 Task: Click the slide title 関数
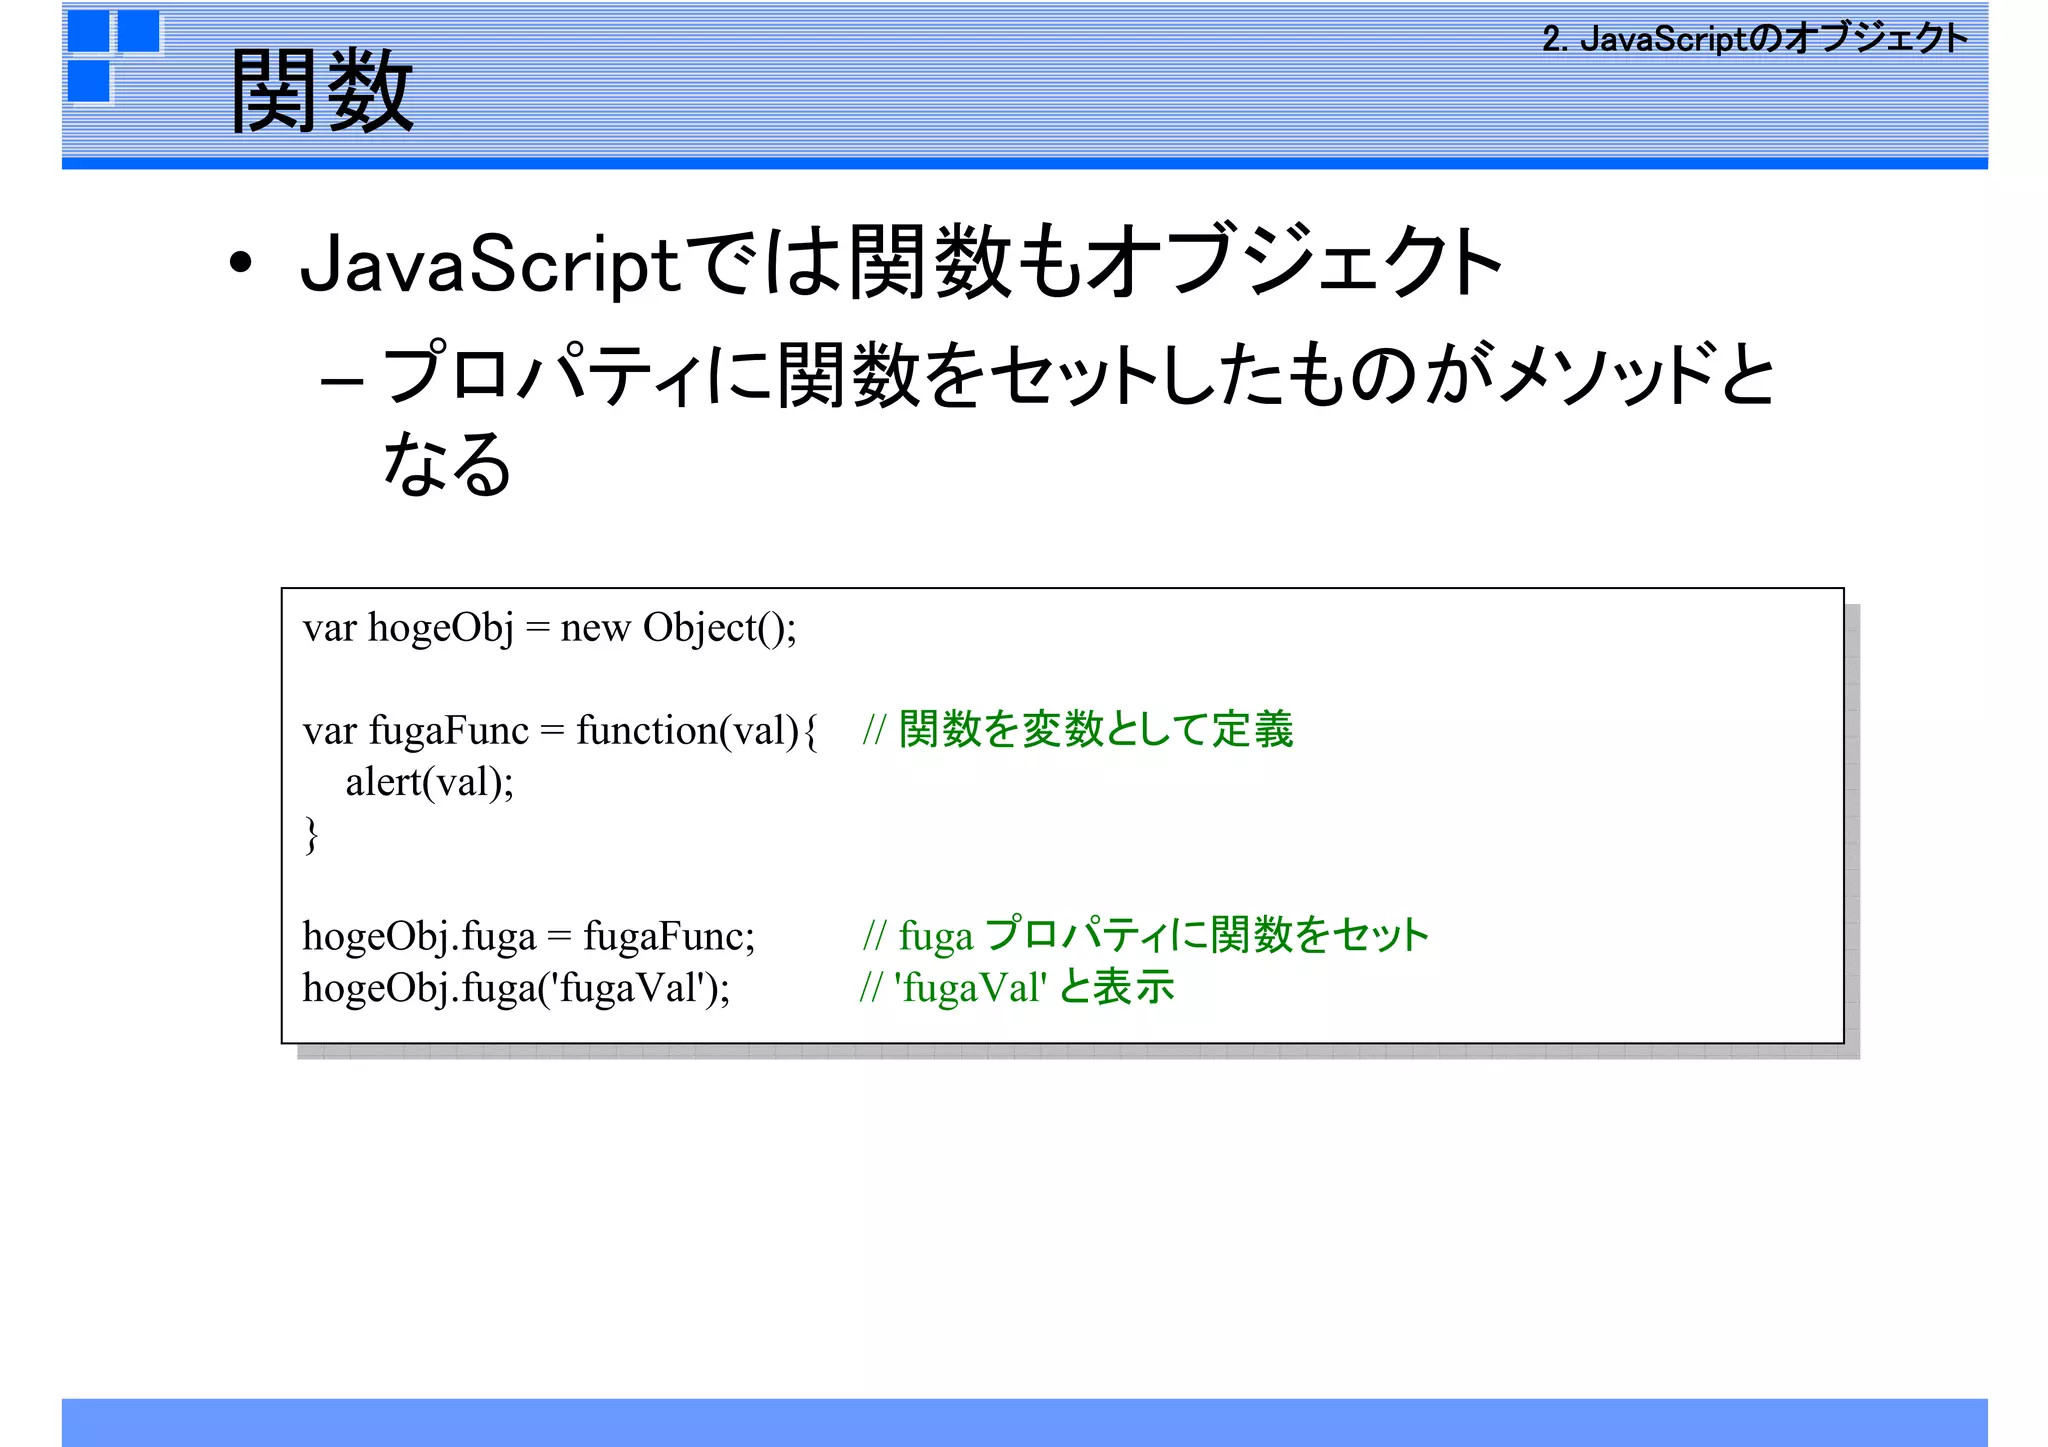322,91
